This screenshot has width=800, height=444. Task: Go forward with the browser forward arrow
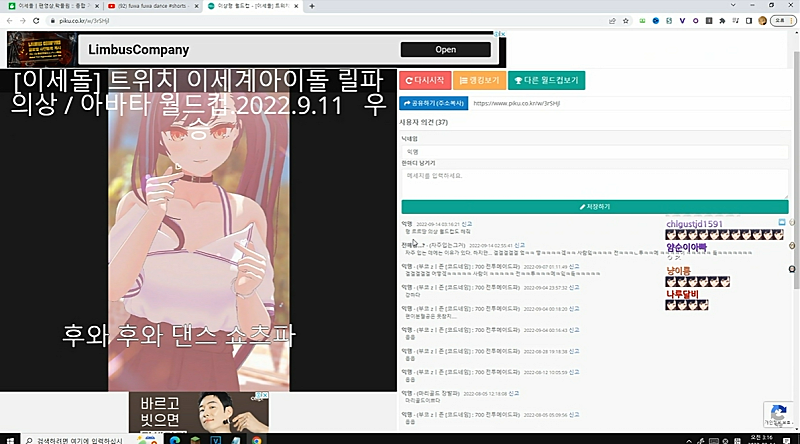pyautogui.click(x=22, y=21)
